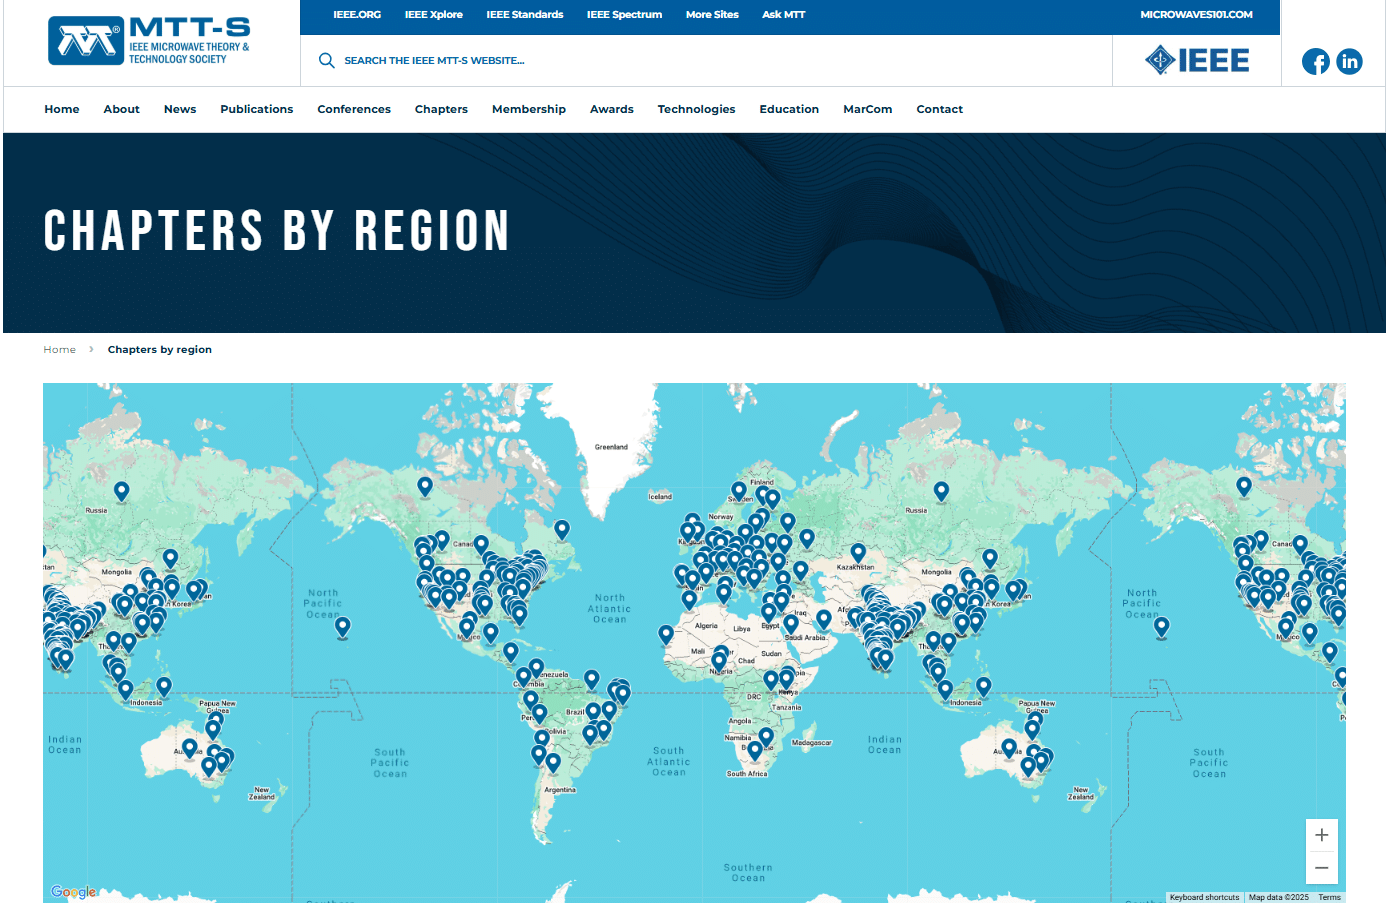Image resolution: width=1388 pixels, height=911 pixels.
Task: Click the IEEE logo
Action: (1197, 61)
